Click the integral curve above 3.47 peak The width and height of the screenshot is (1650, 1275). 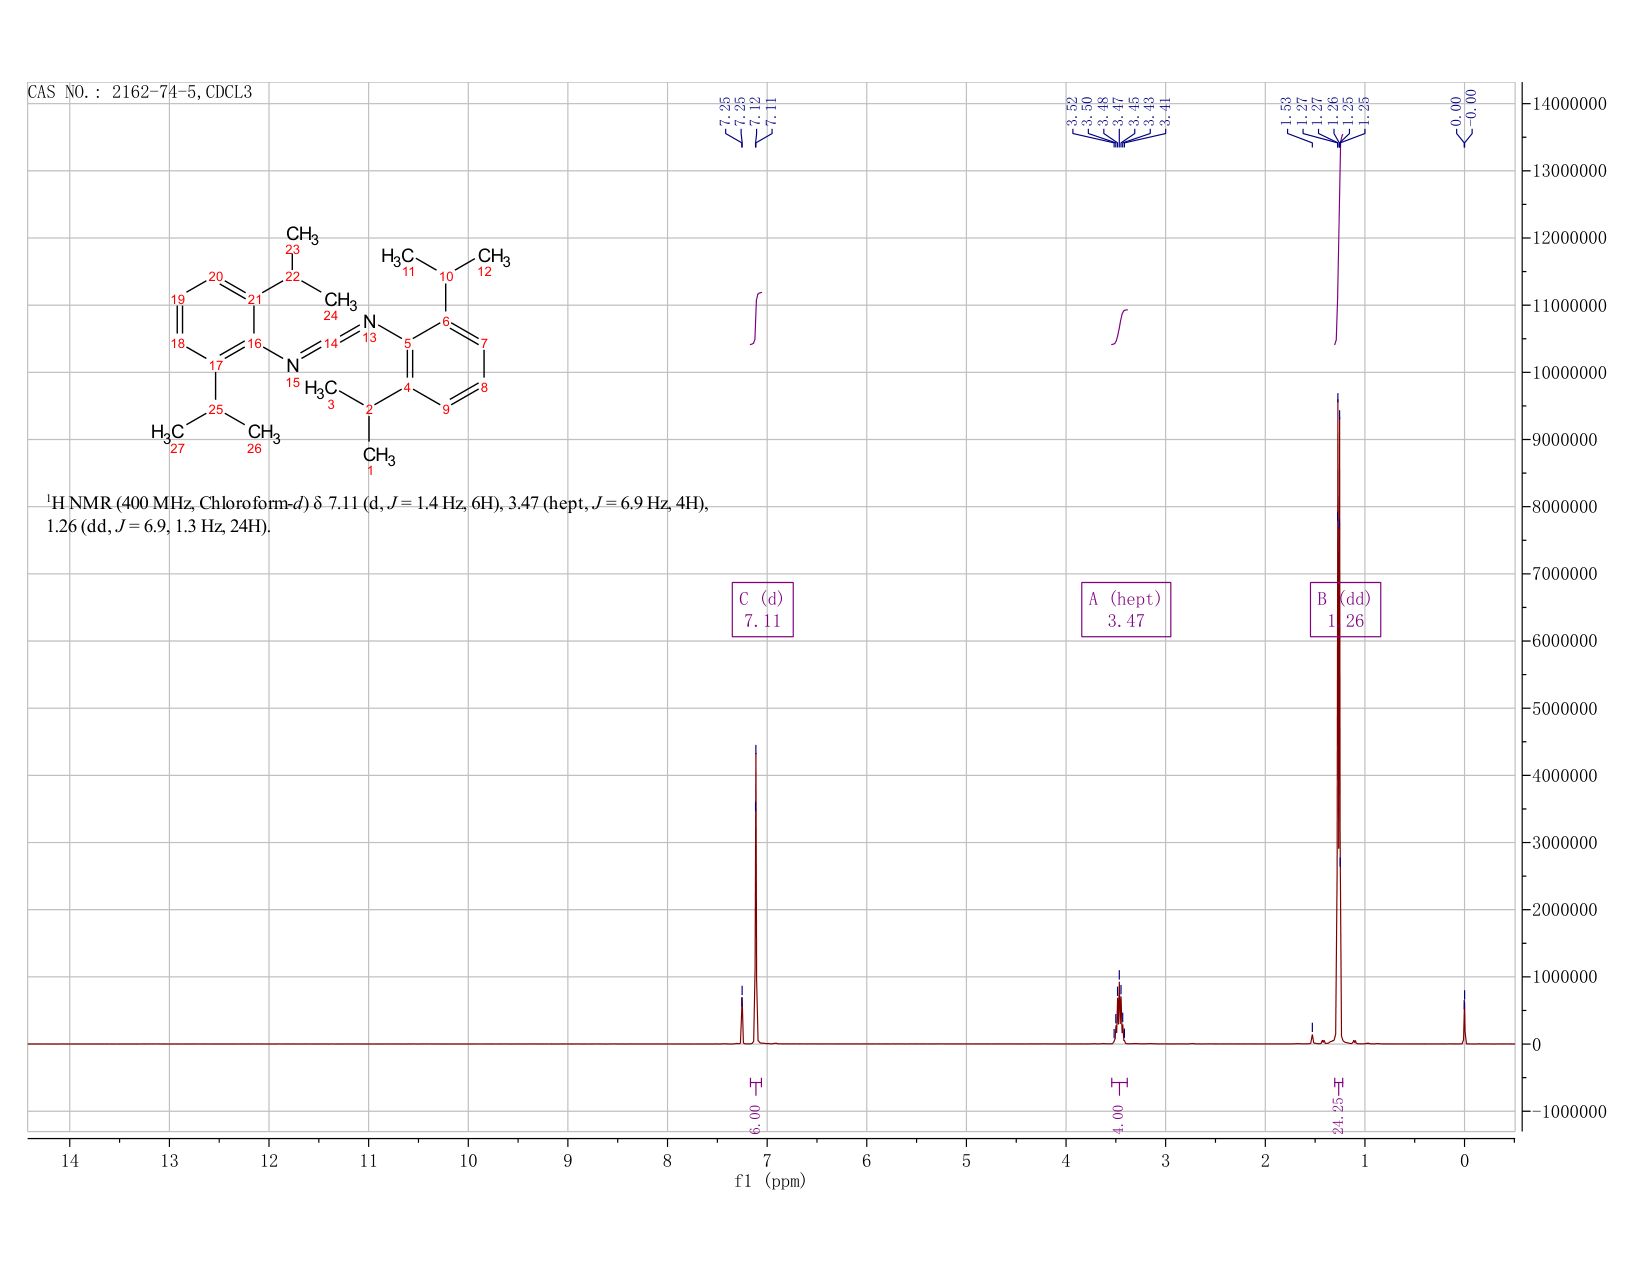[x=1120, y=327]
